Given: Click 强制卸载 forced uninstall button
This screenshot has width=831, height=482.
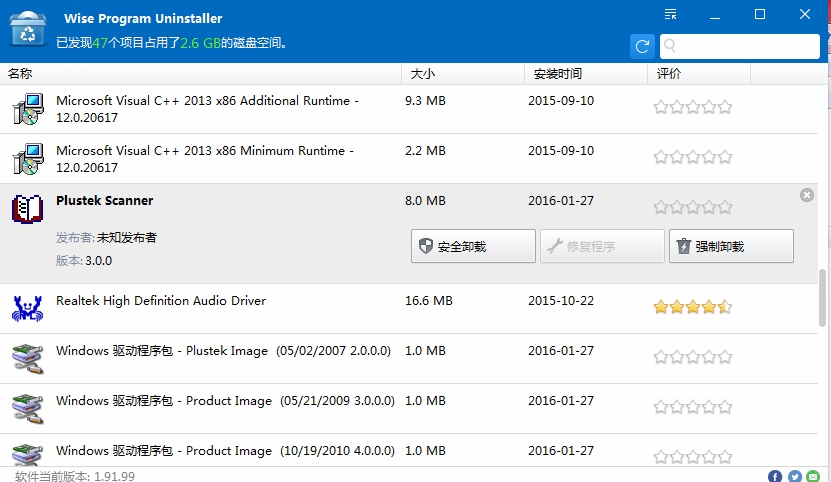Looking at the screenshot, I should point(731,246).
